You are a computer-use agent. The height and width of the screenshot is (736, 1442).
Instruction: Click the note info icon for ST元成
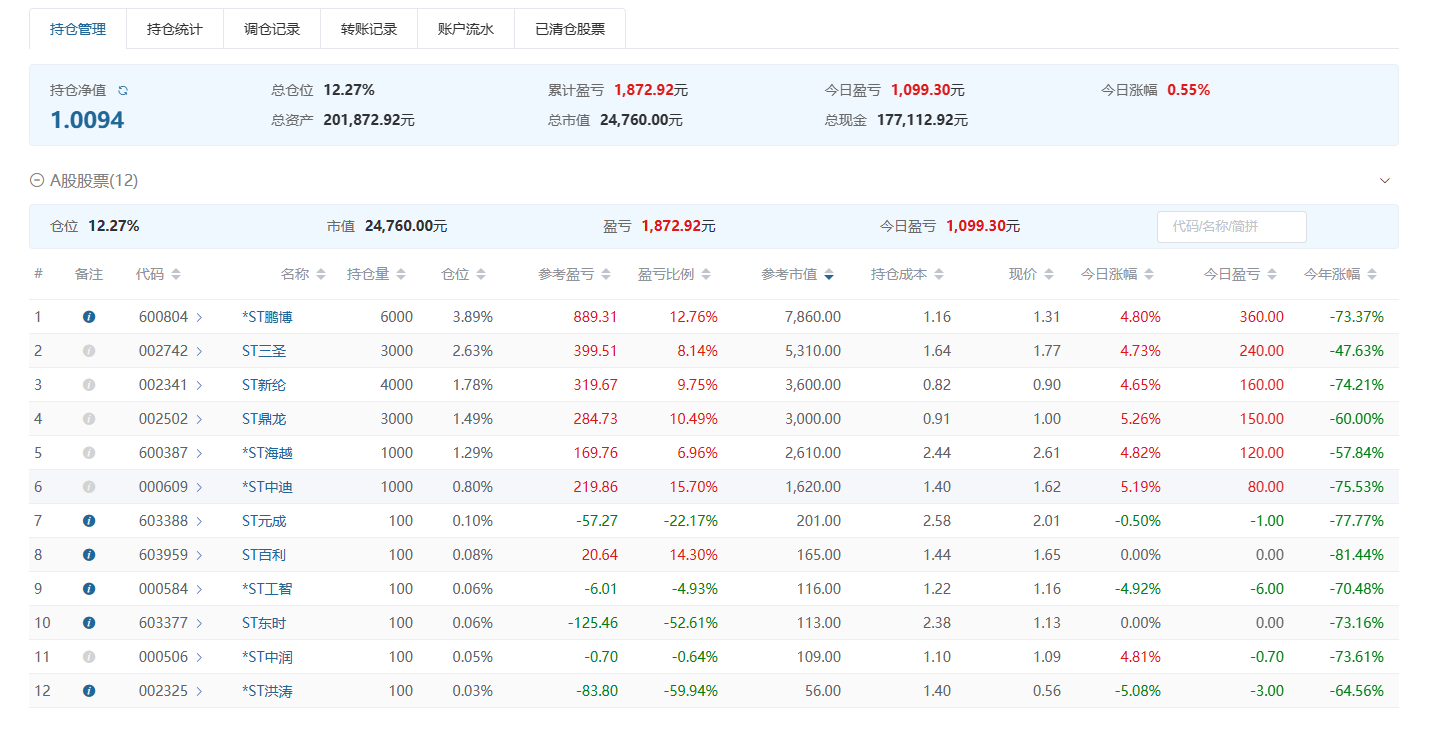click(89, 521)
